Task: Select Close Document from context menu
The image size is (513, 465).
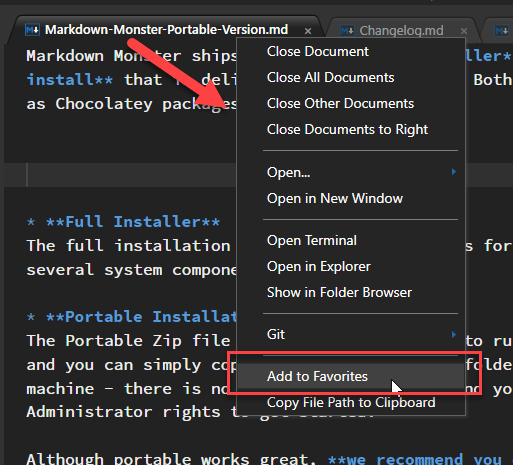Action: coord(317,52)
